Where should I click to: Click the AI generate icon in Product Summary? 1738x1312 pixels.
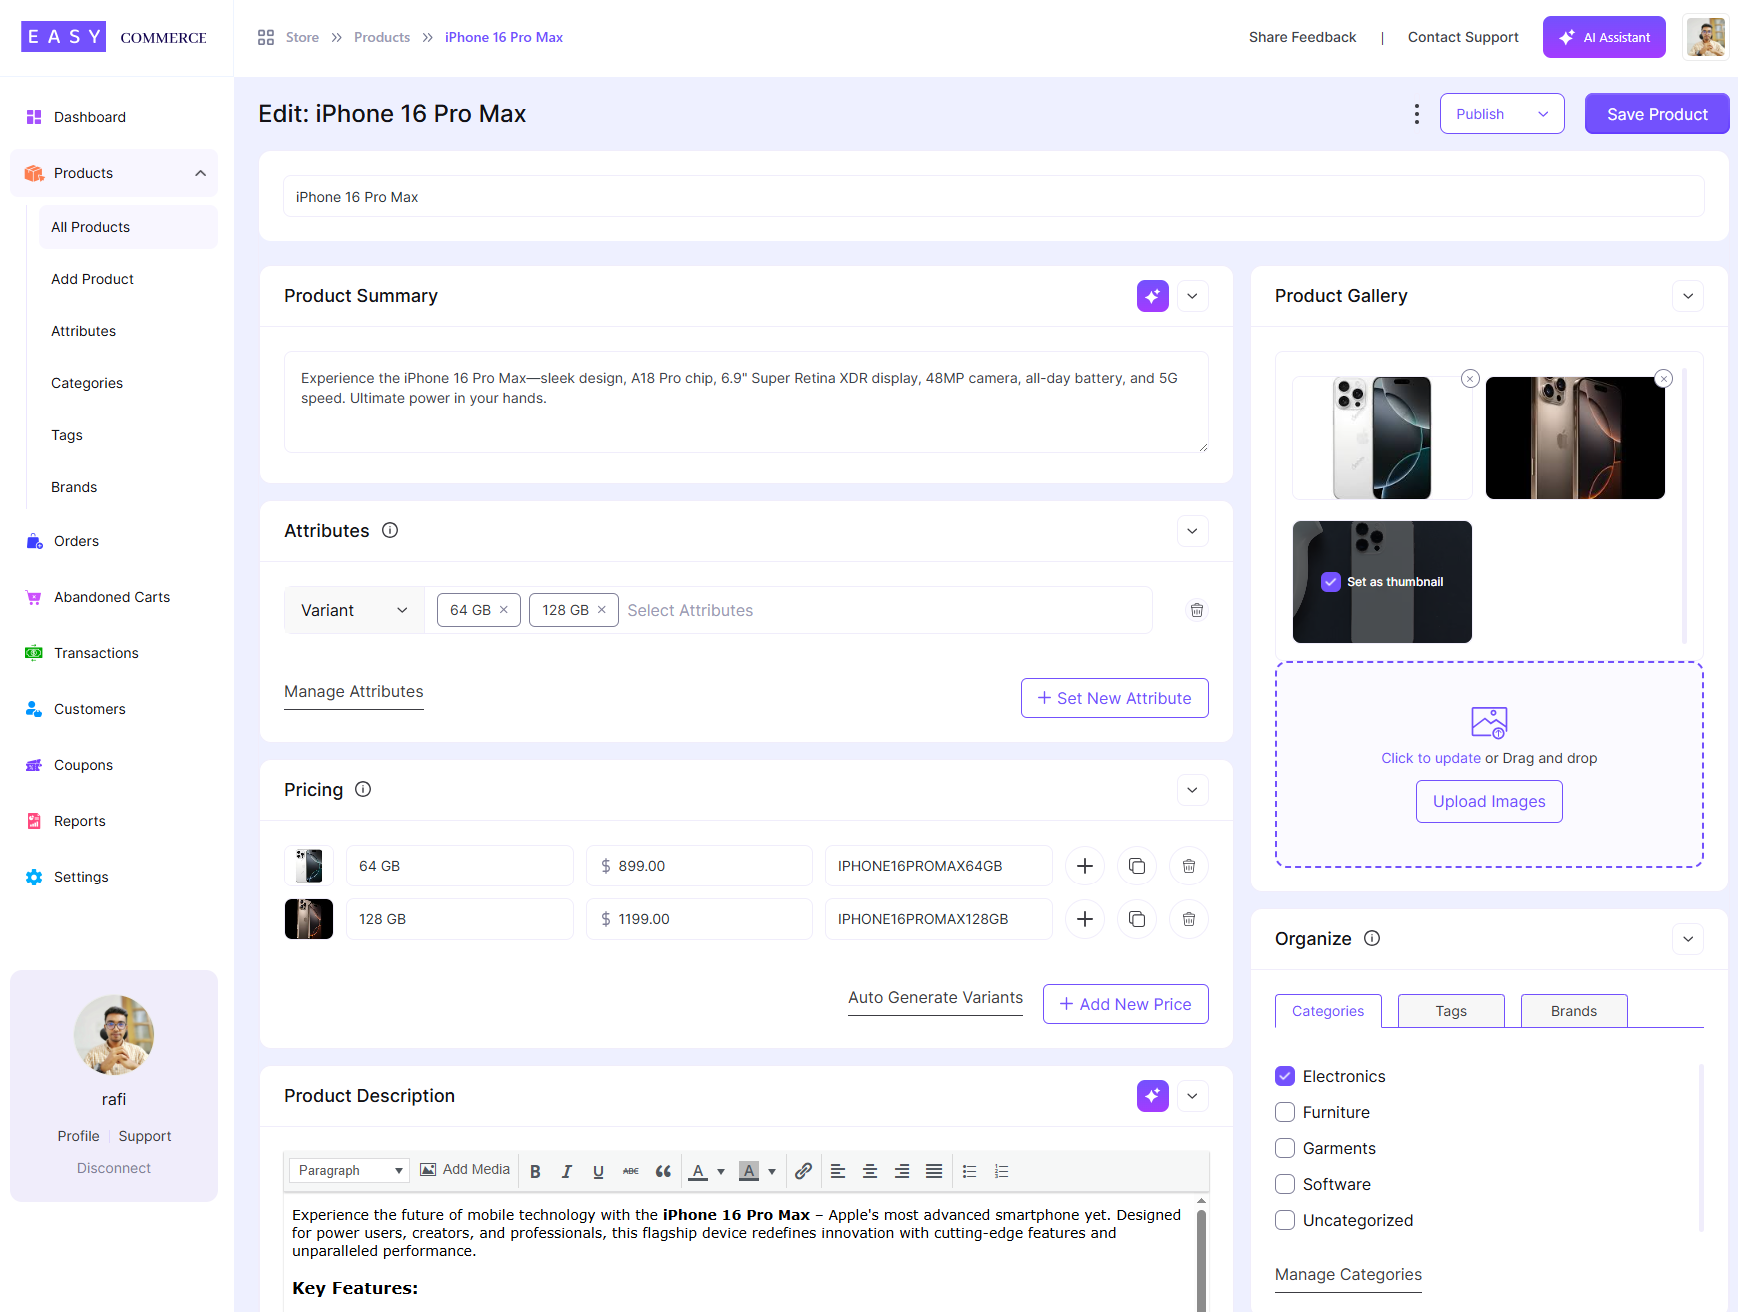click(x=1152, y=296)
